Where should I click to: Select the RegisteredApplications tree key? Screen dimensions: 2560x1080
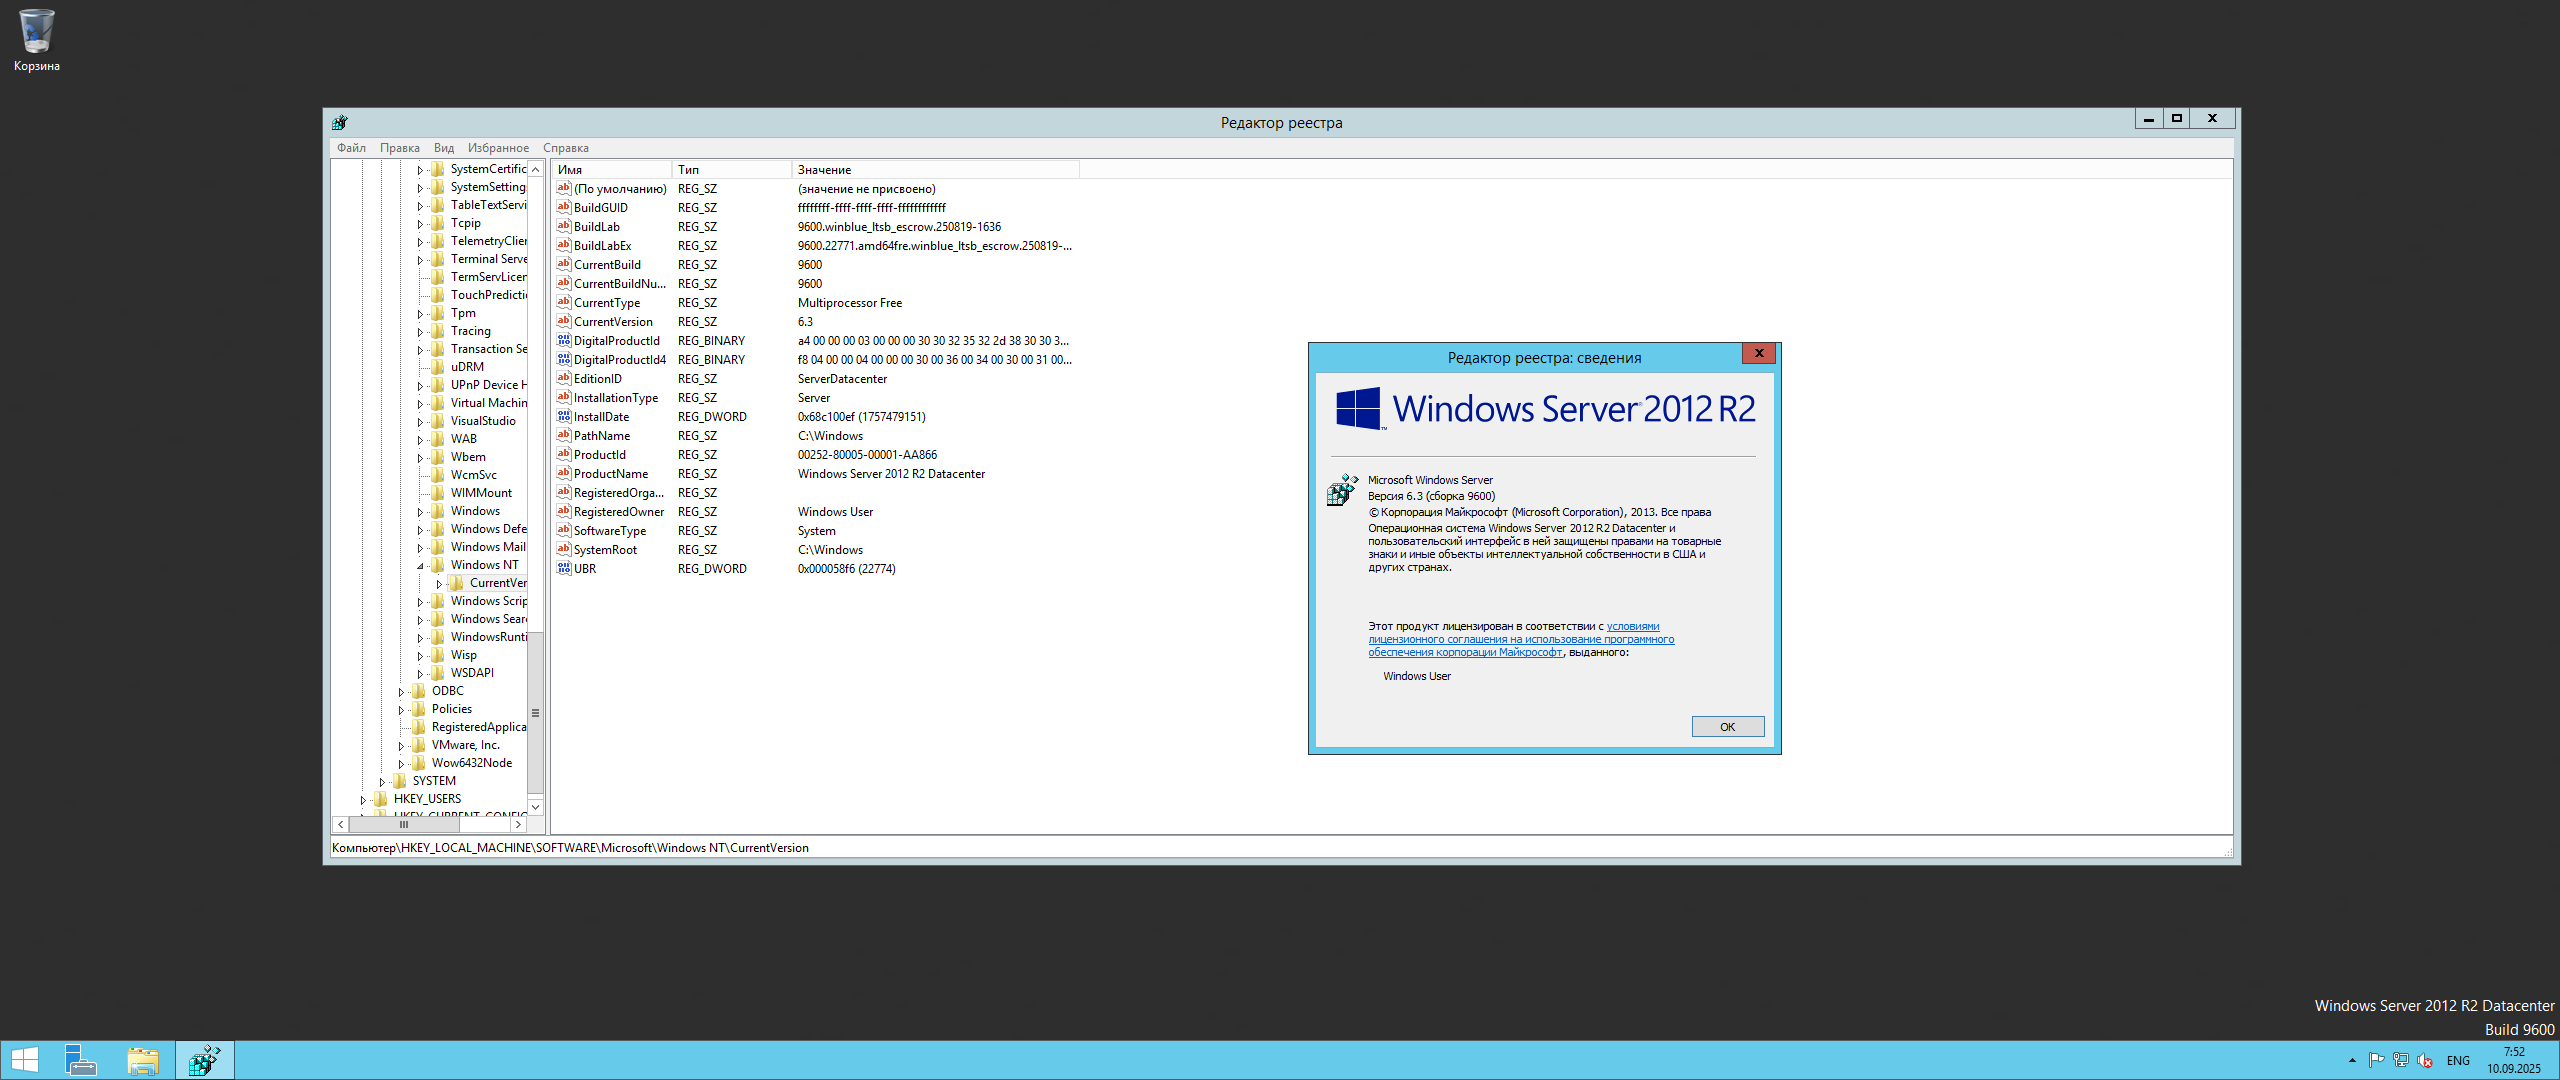[x=478, y=727]
